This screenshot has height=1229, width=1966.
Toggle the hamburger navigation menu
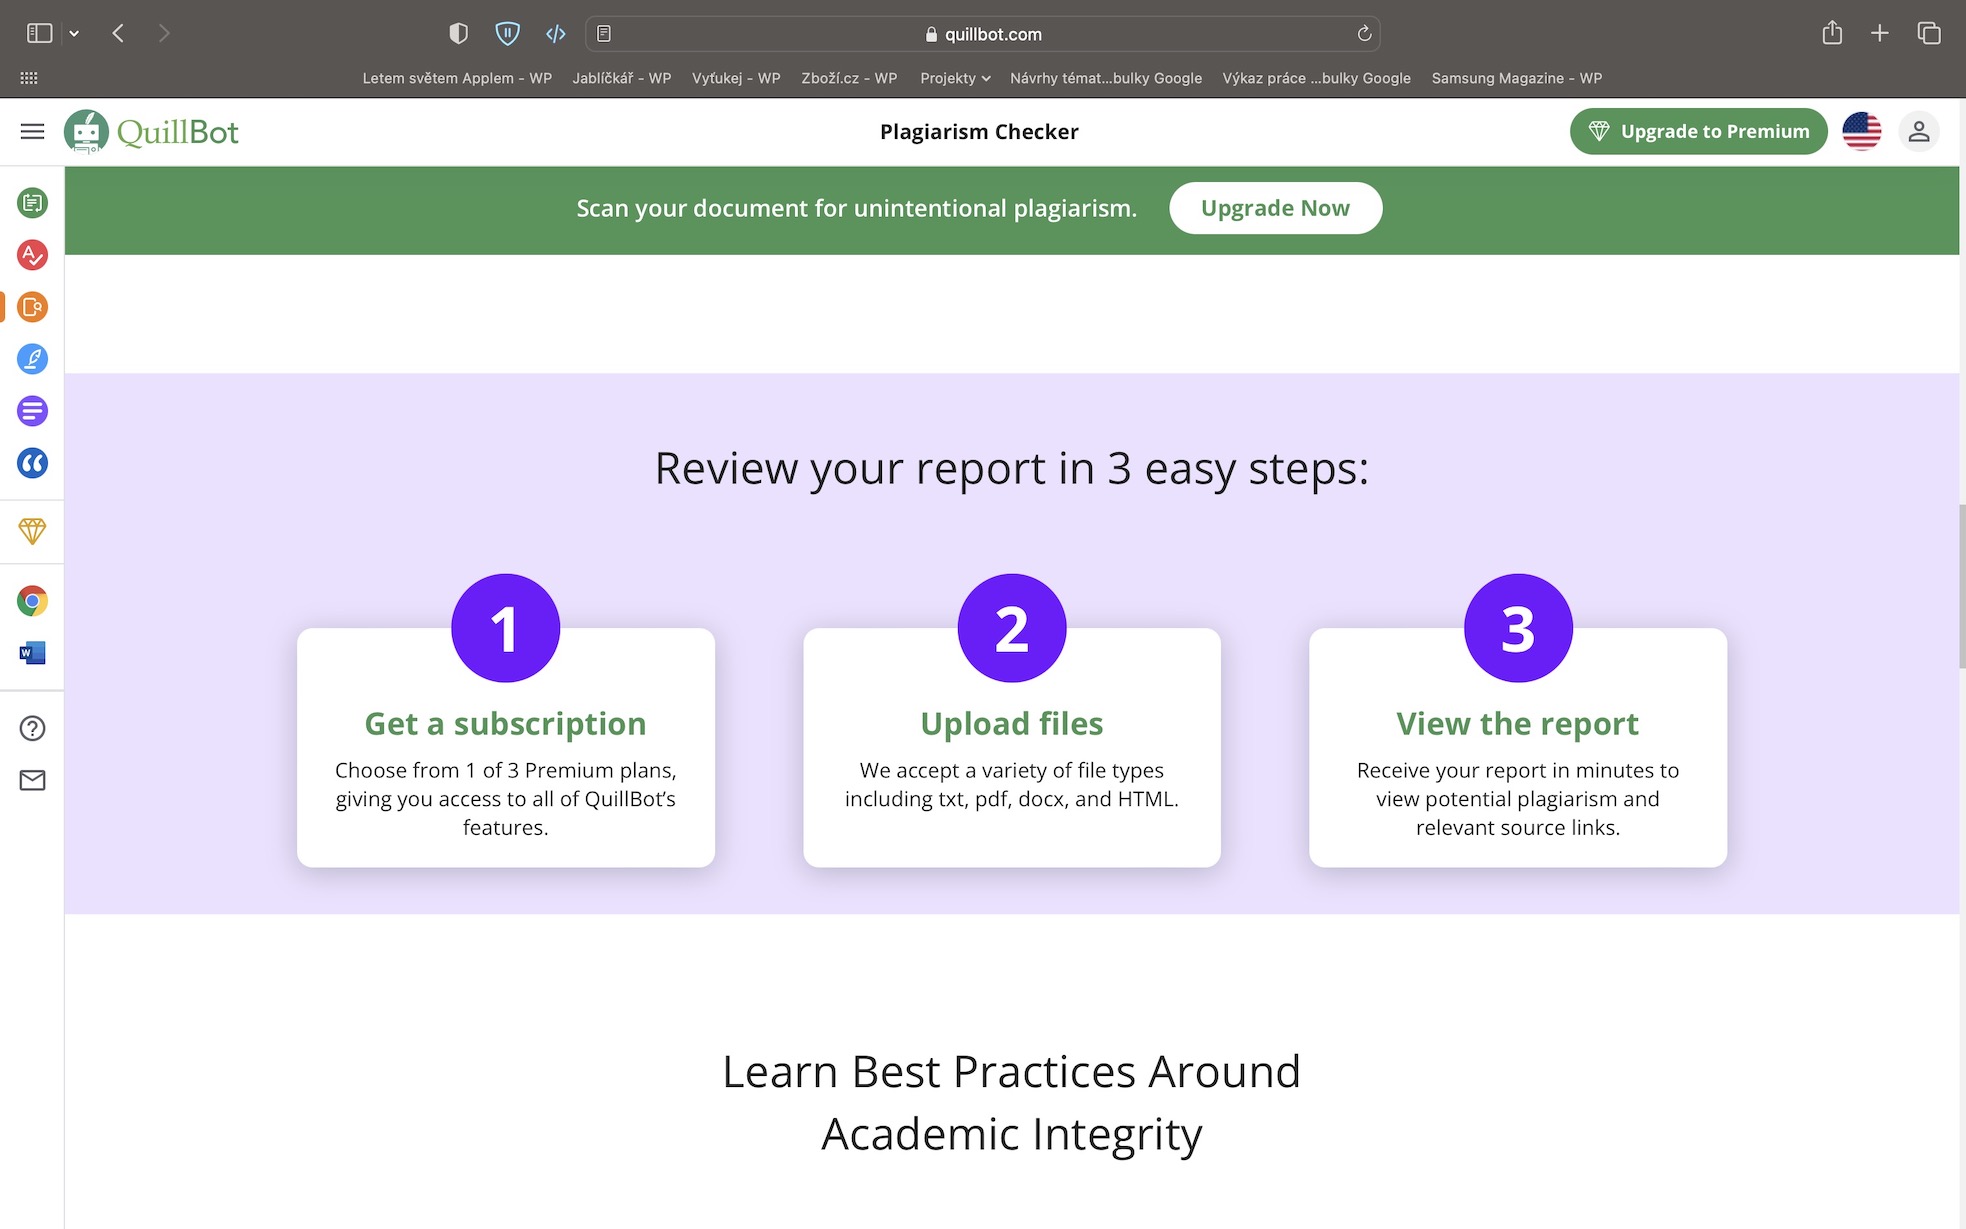(32, 131)
